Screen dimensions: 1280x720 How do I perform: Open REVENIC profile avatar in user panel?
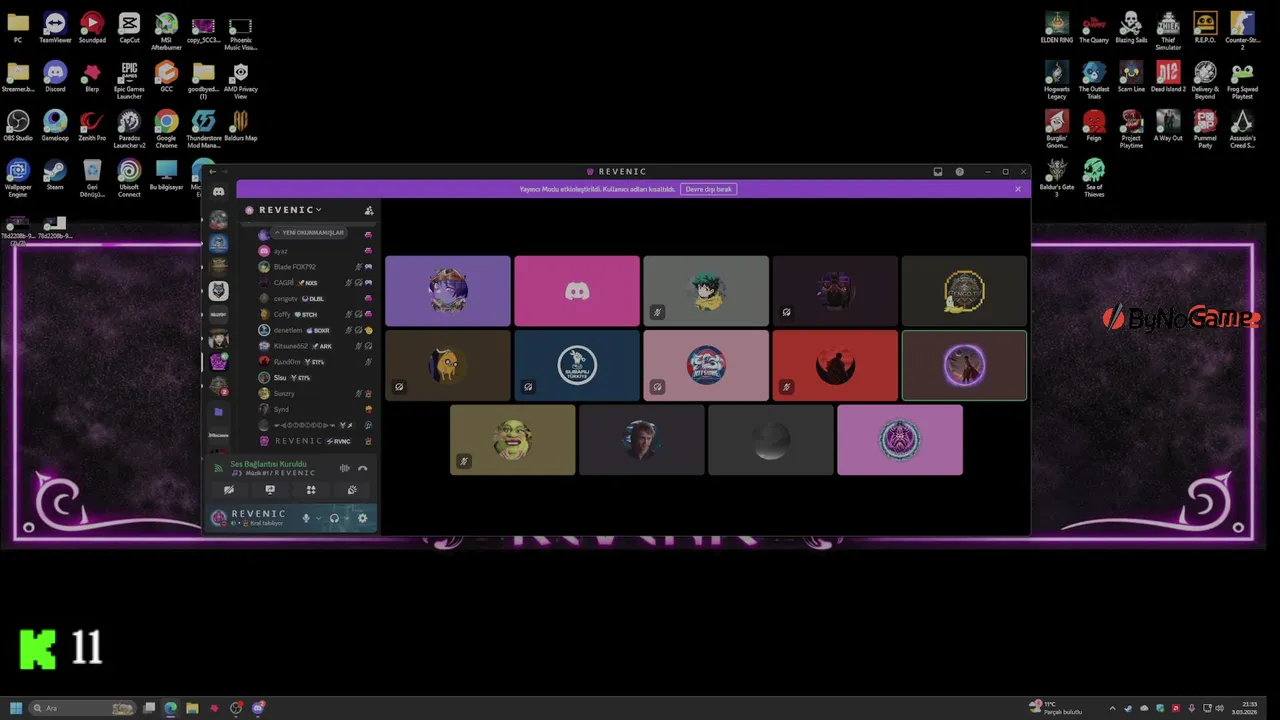tap(219, 518)
